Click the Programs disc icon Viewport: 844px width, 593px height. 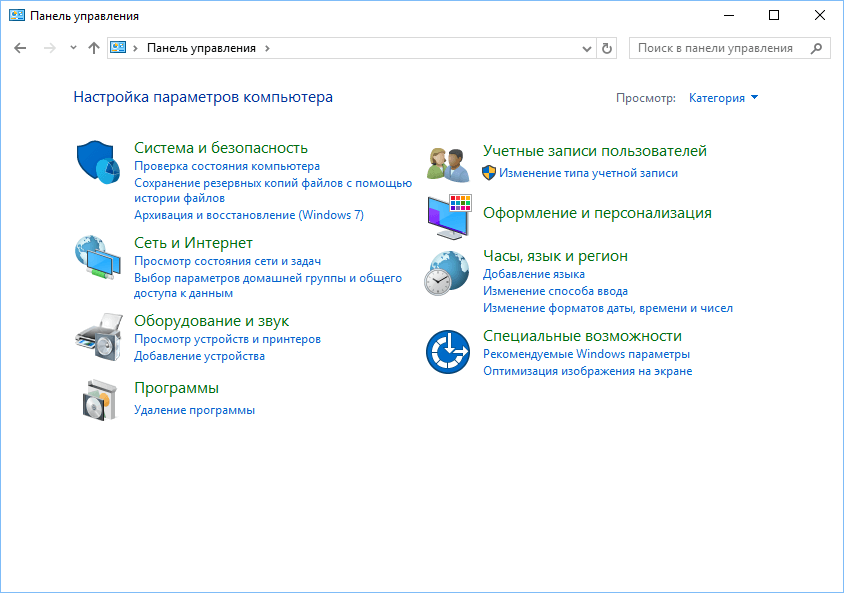tap(98, 399)
